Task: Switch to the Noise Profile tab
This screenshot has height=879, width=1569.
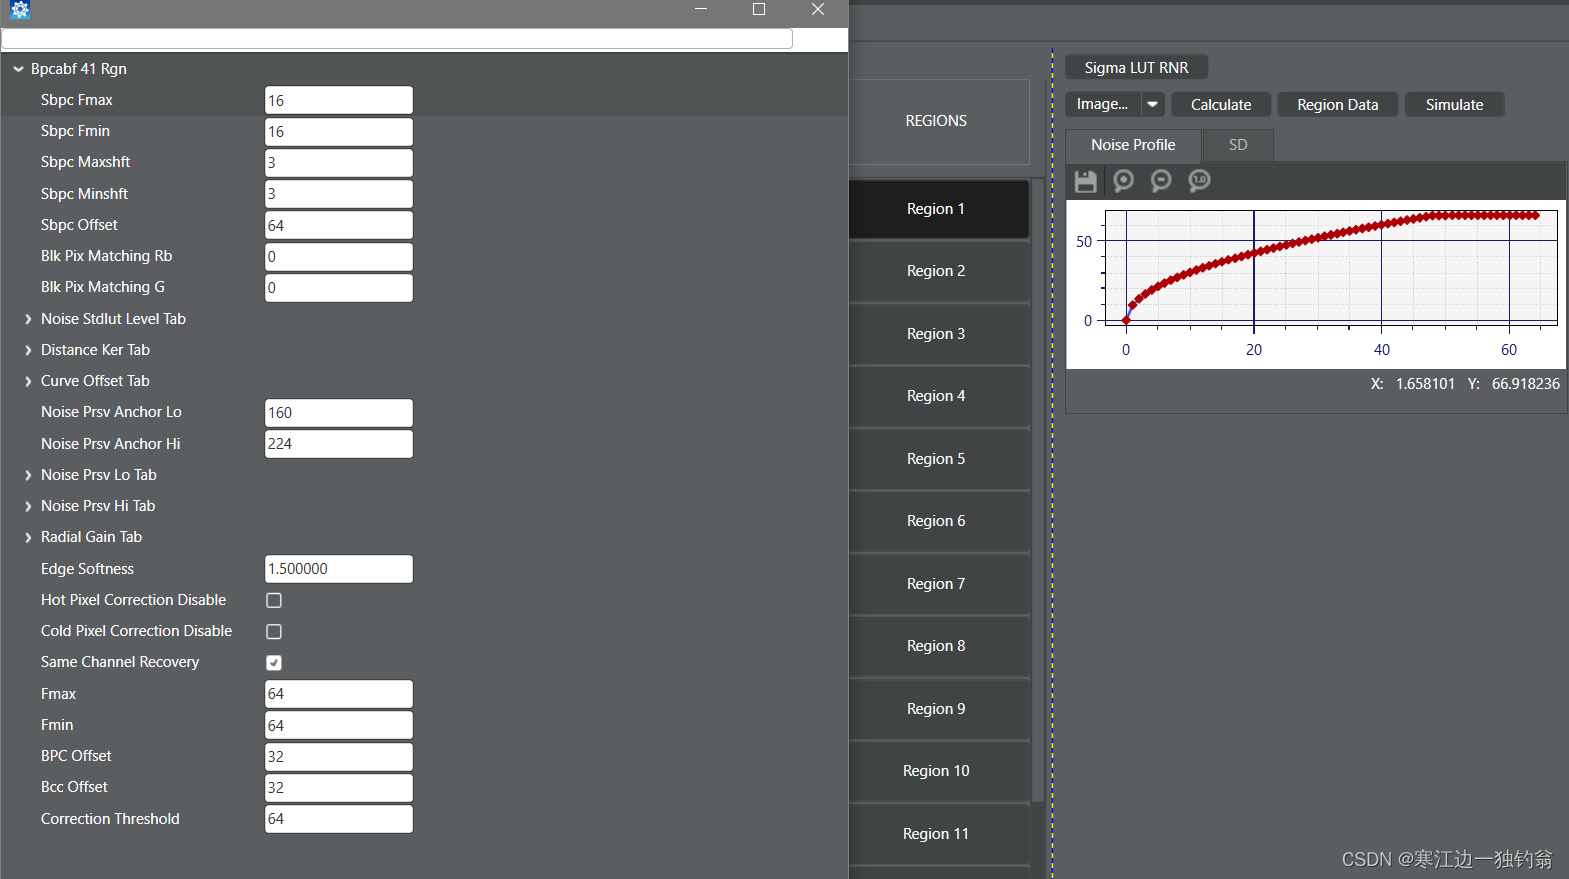Action: (1133, 145)
